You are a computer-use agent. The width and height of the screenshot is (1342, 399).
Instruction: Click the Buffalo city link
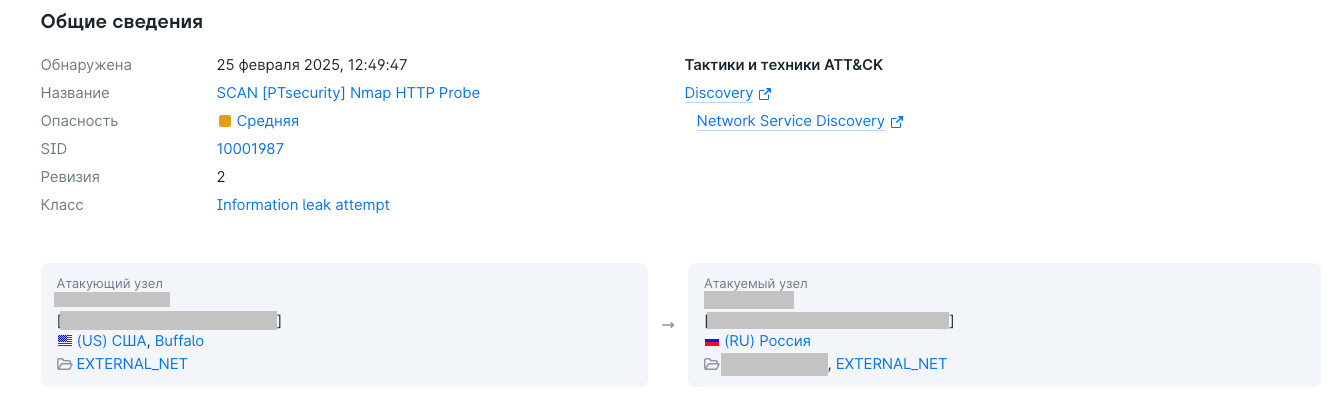click(x=179, y=341)
